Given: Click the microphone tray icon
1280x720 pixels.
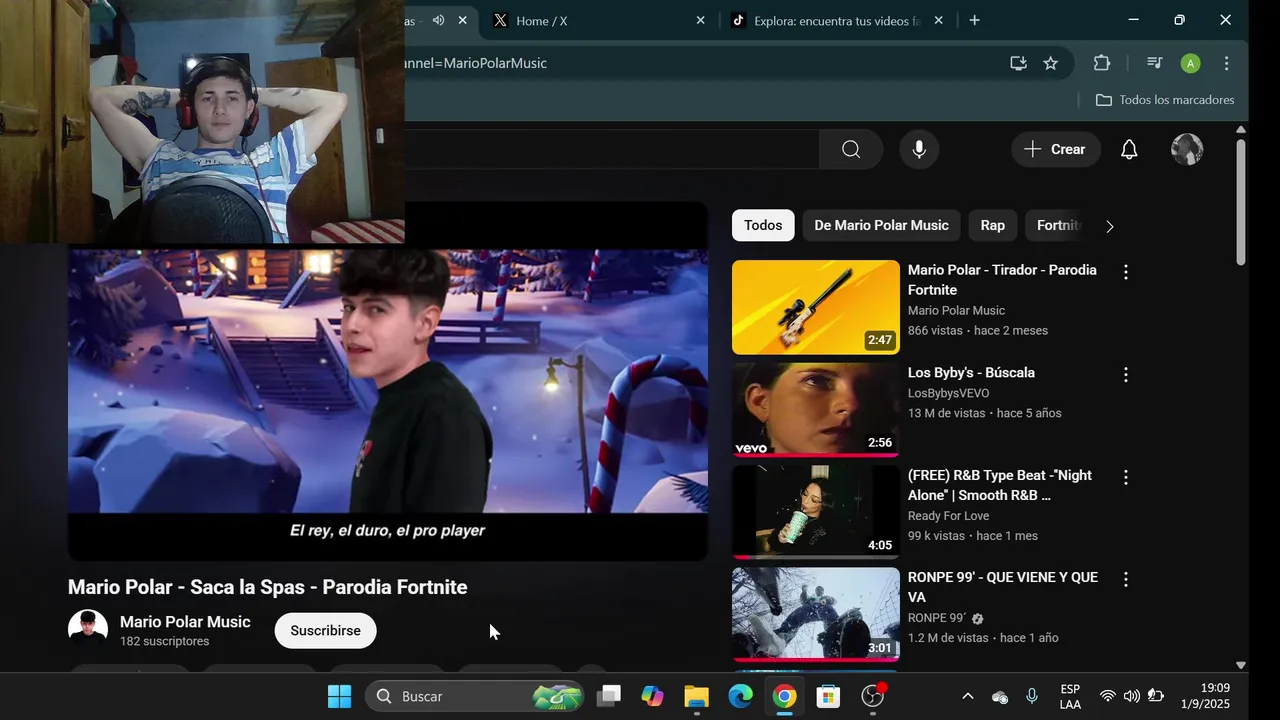Looking at the screenshot, I should pyautogui.click(x=1032, y=696).
